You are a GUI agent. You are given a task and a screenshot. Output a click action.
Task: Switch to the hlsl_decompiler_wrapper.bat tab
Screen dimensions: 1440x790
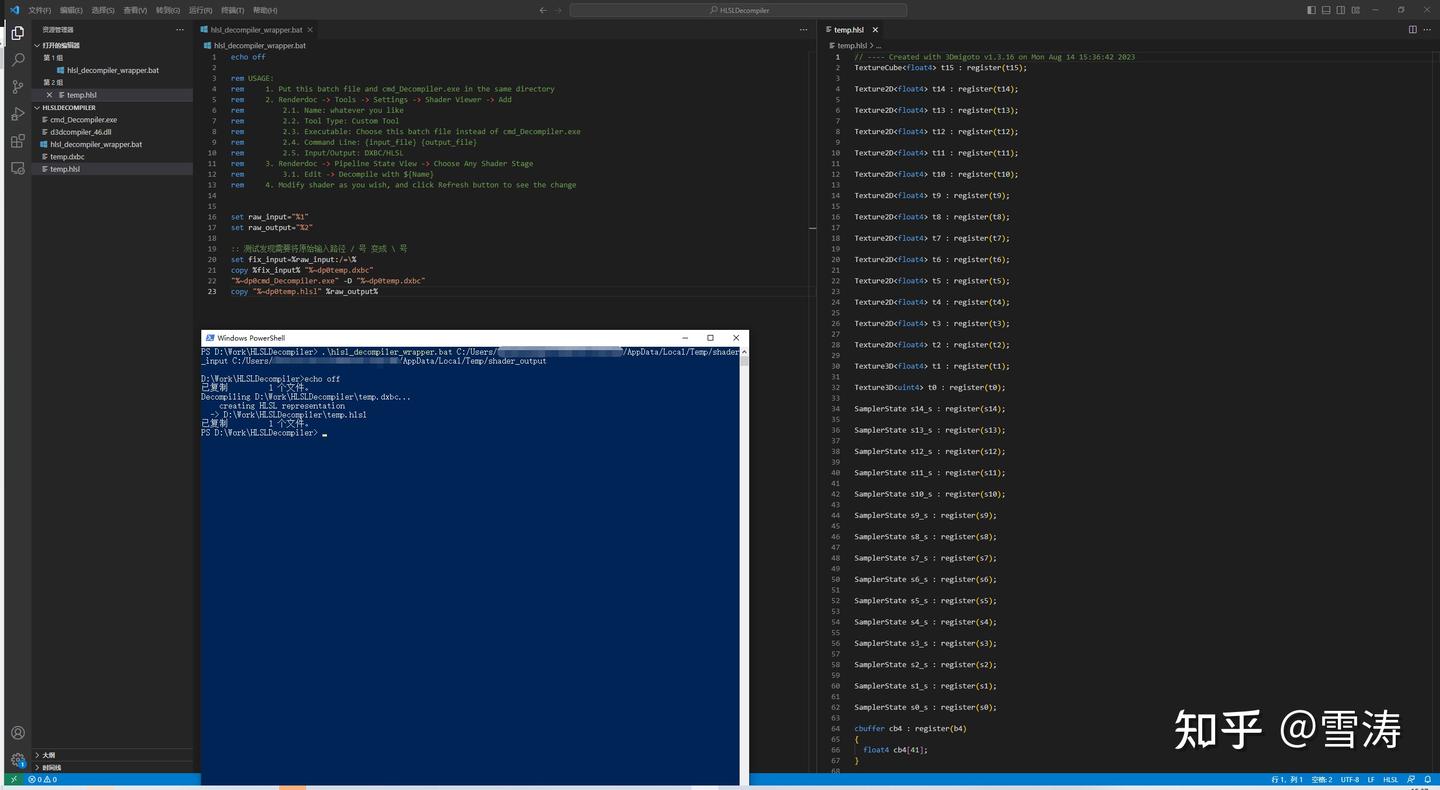[x=255, y=29]
